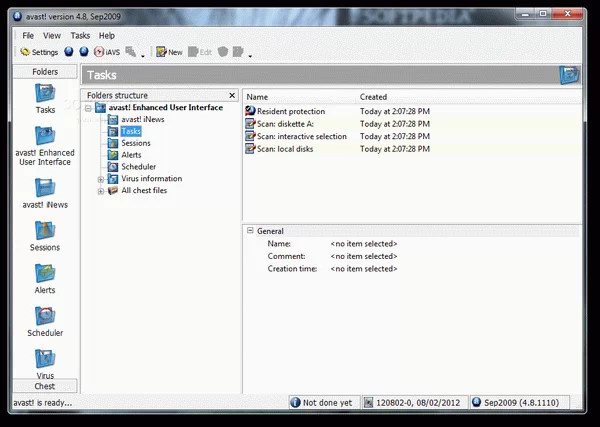Image resolution: width=600 pixels, height=427 pixels.
Task: Select avast! iNews sidebar icon
Action: (x=45, y=193)
